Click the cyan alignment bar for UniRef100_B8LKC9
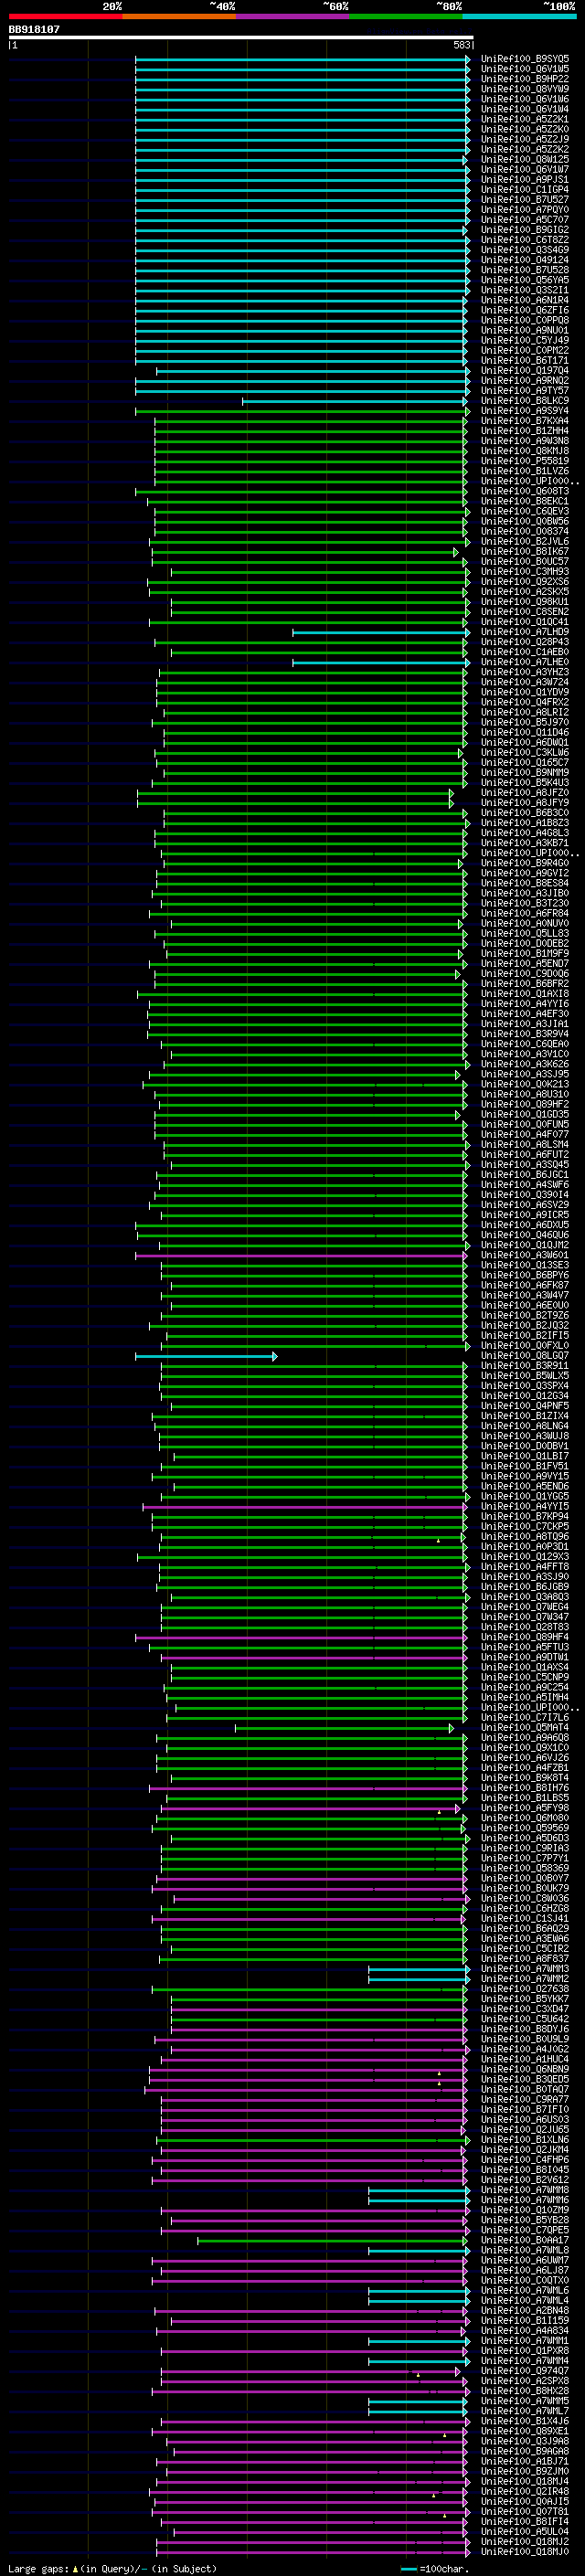The width and height of the screenshot is (585, 2576). coord(356,401)
